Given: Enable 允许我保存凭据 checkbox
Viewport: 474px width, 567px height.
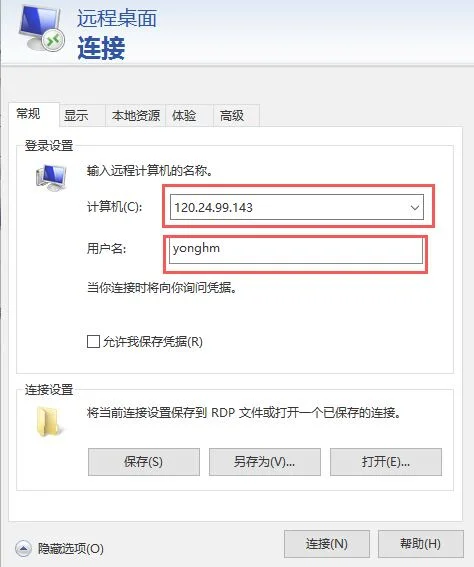Looking at the screenshot, I should click(93, 341).
